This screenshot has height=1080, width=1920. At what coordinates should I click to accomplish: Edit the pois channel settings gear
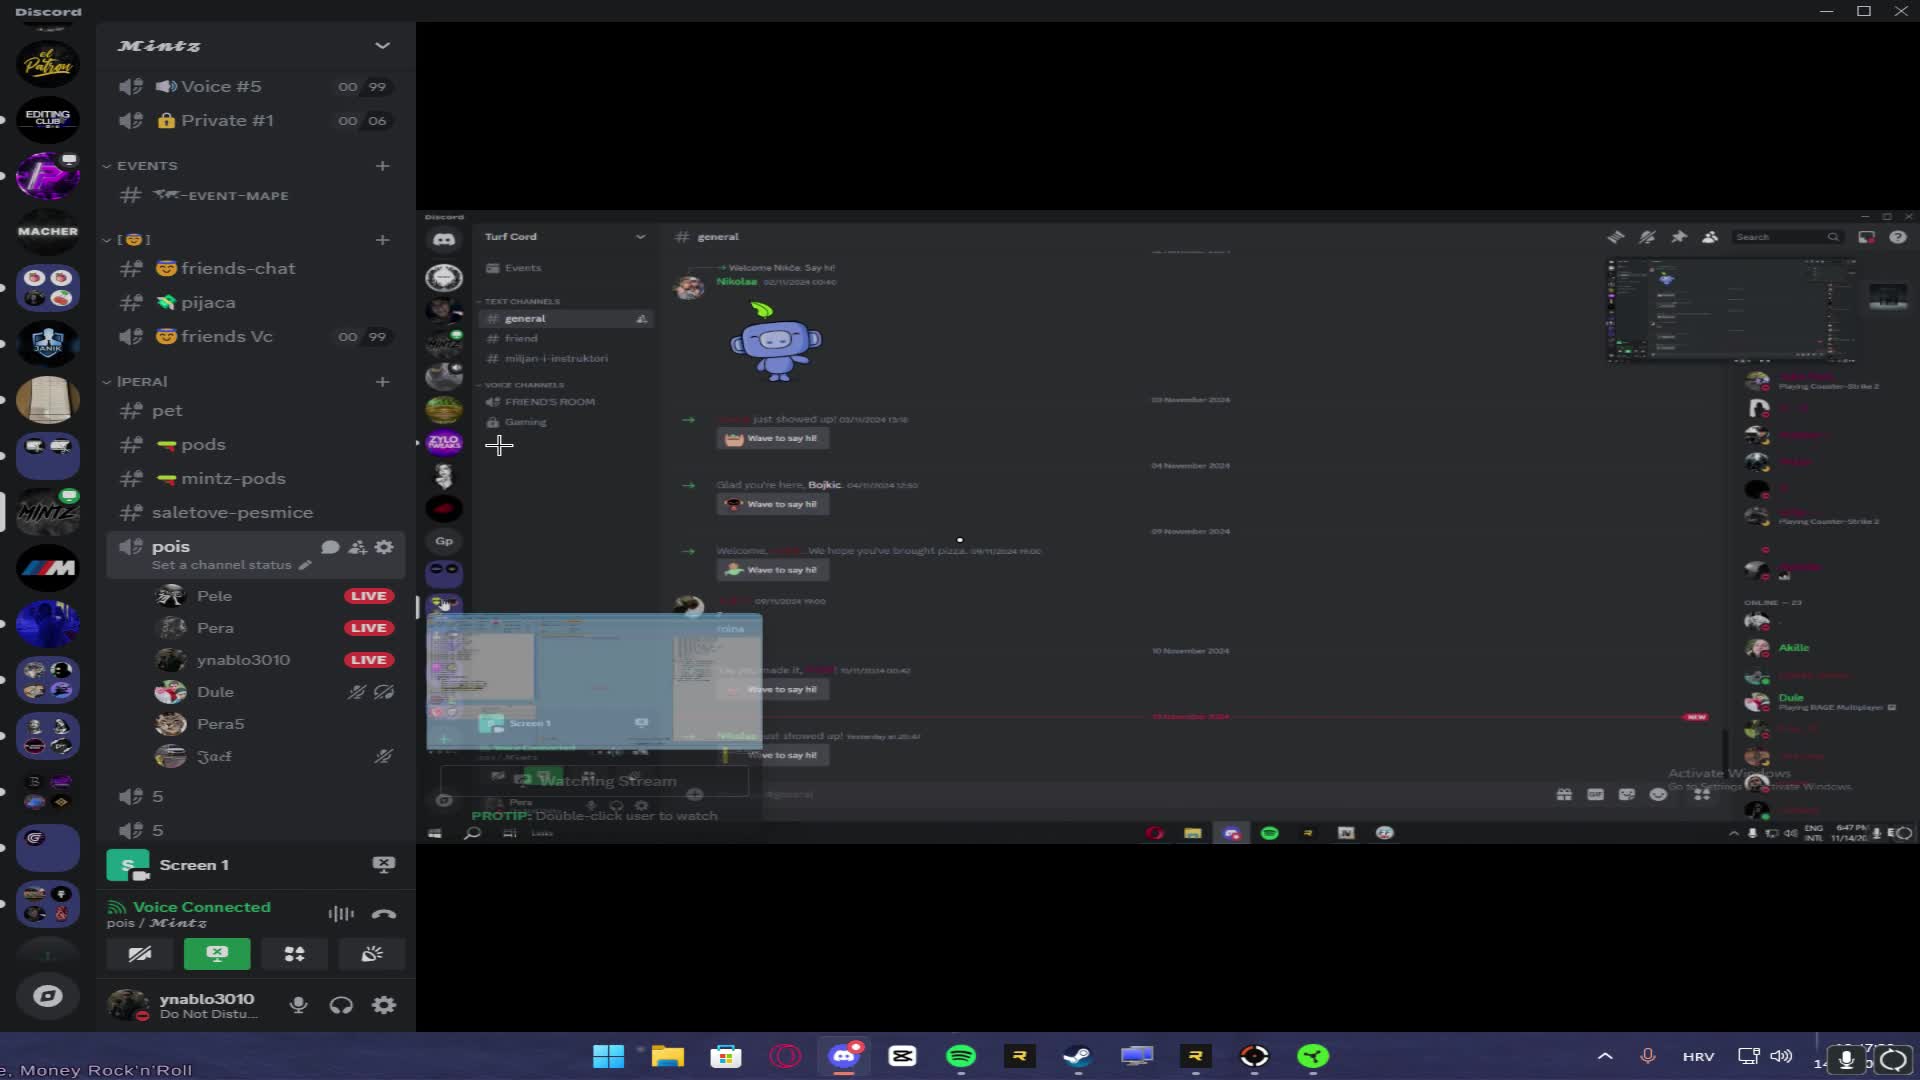click(x=384, y=547)
